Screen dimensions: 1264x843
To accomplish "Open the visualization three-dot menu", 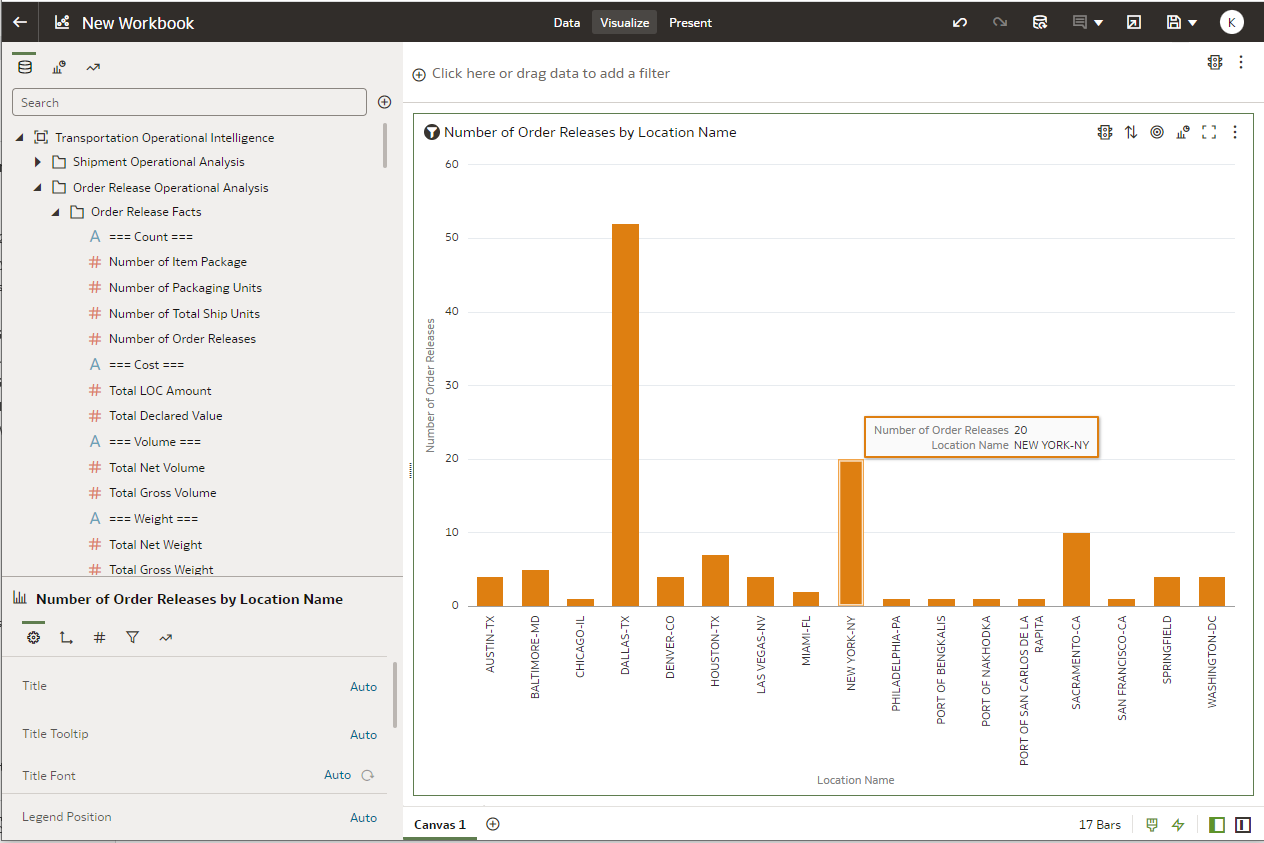I will pos(1235,132).
